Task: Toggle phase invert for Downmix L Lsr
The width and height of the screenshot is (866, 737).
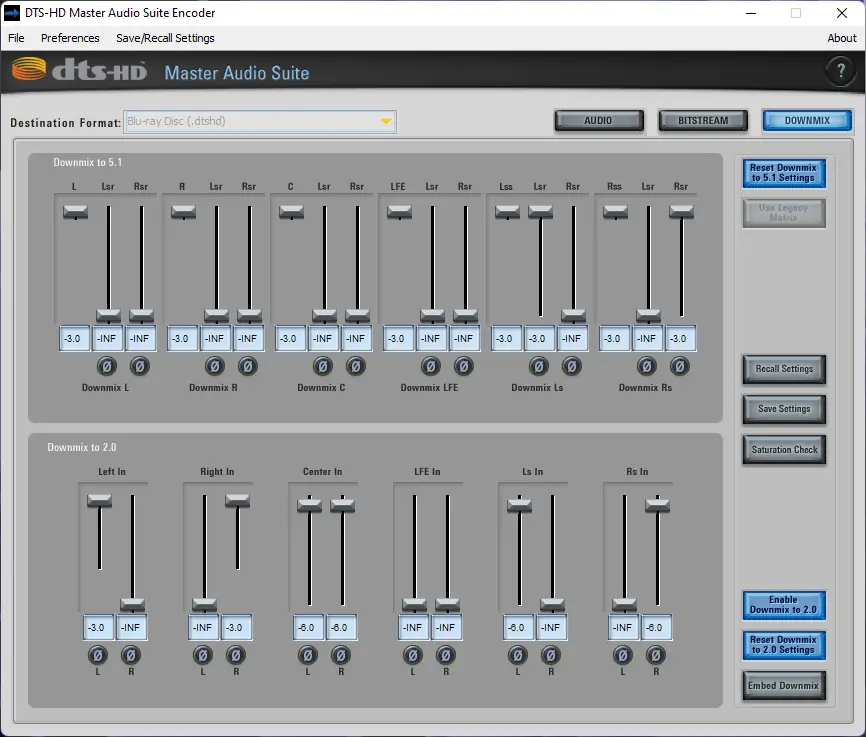Action: coord(107,366)
